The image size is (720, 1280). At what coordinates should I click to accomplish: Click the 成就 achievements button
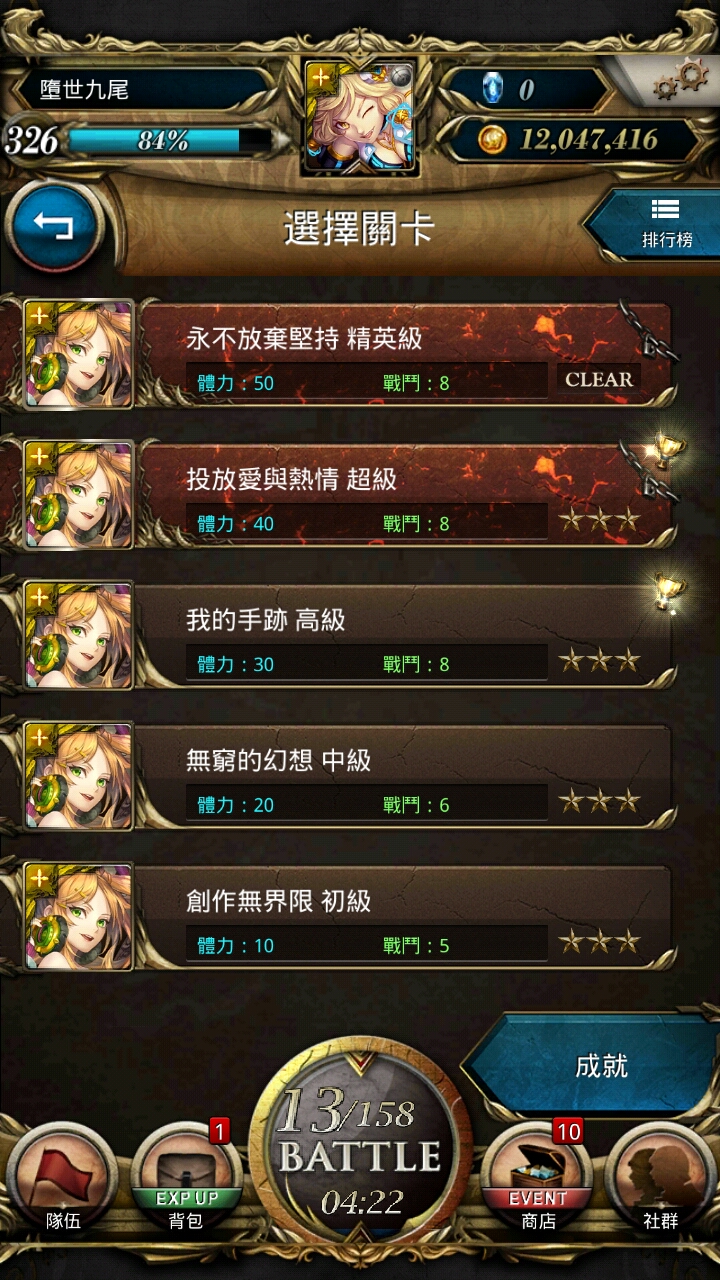tap(598, 1066)
